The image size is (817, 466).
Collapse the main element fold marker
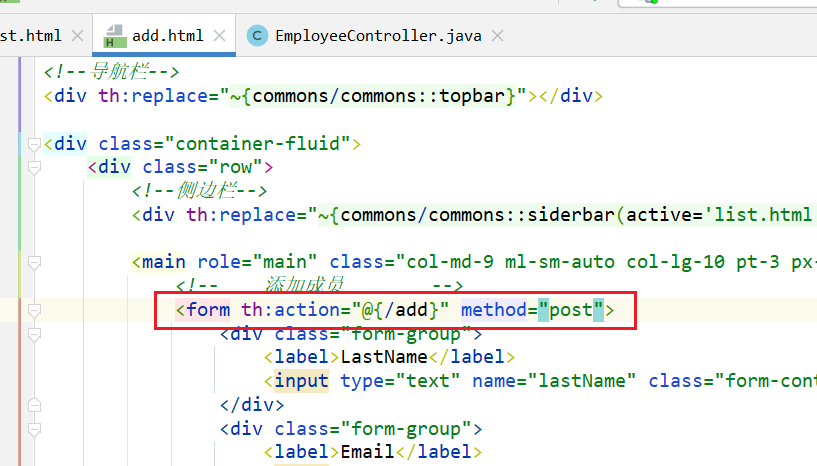click(35, 262)
